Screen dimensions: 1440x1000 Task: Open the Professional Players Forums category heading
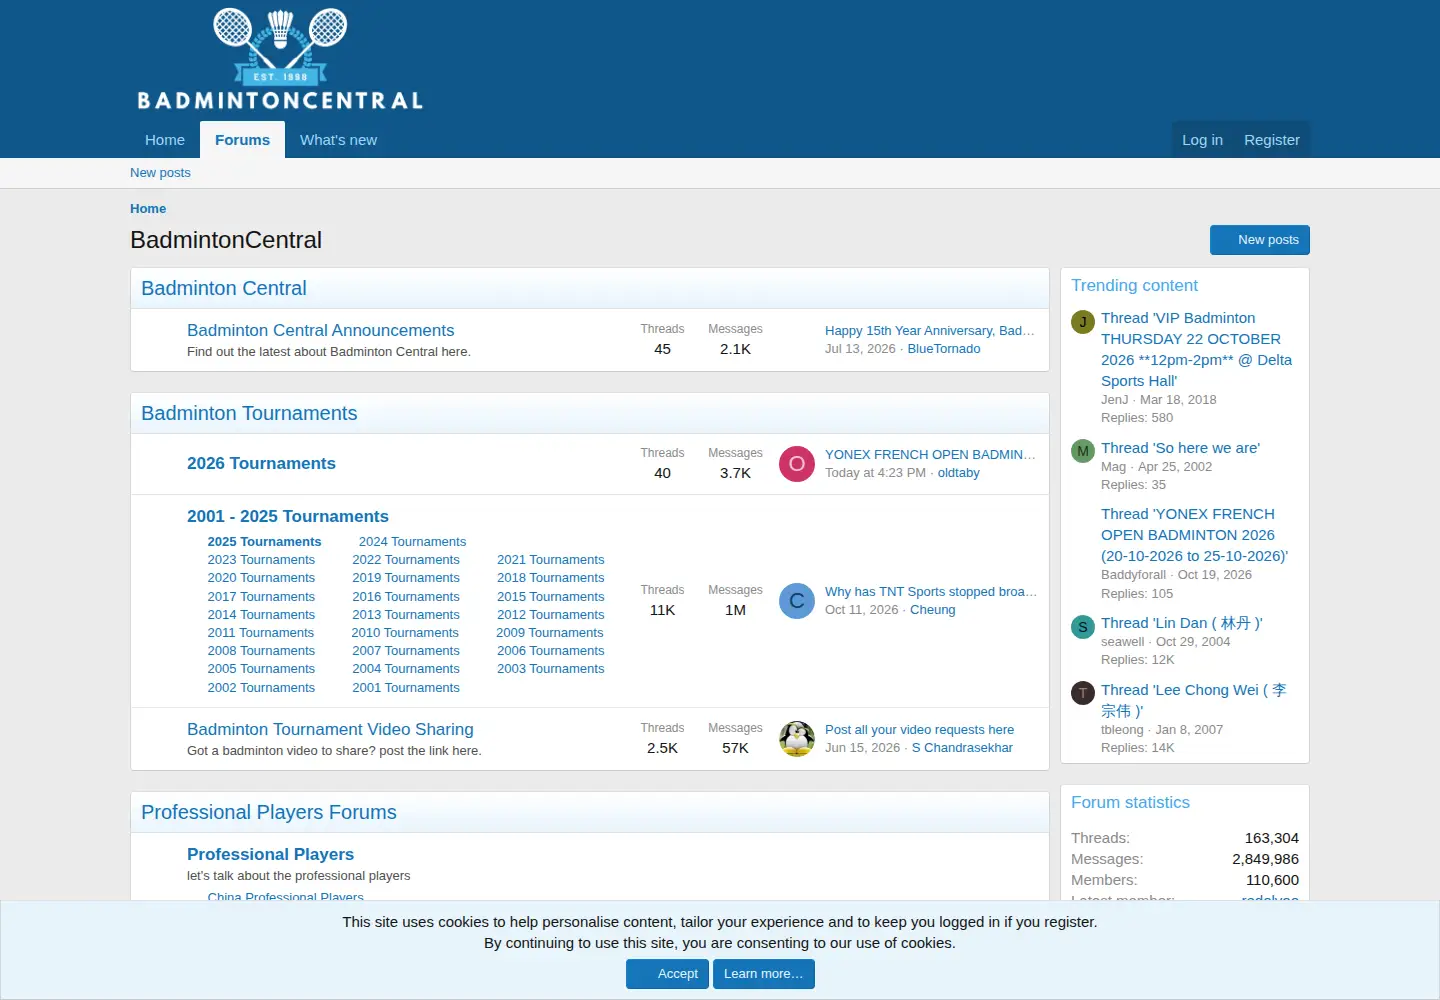click(269, 812)
